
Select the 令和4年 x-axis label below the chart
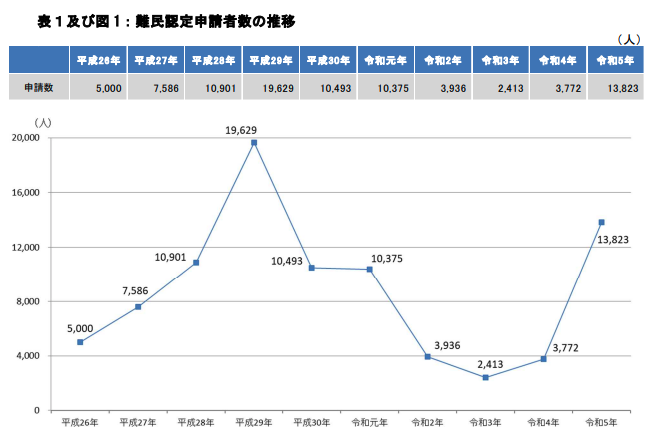543,423
